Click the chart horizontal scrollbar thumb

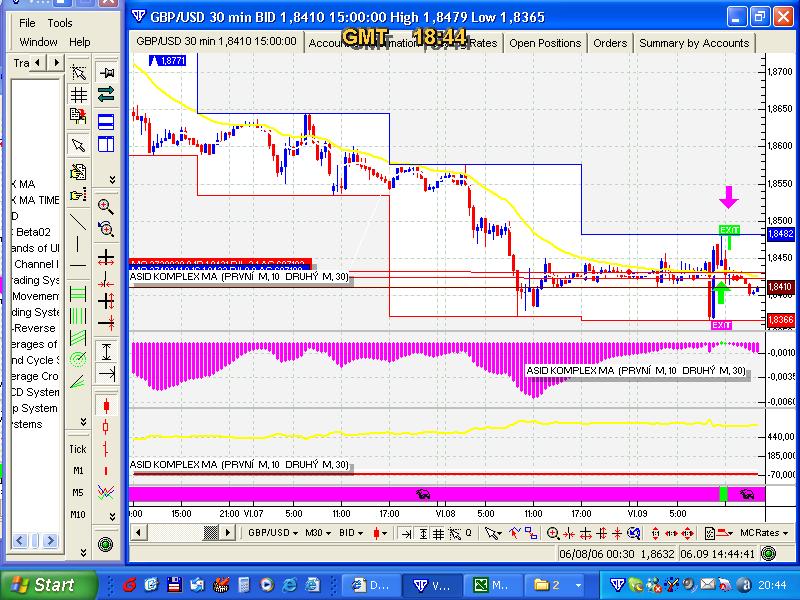coord(210,533)
